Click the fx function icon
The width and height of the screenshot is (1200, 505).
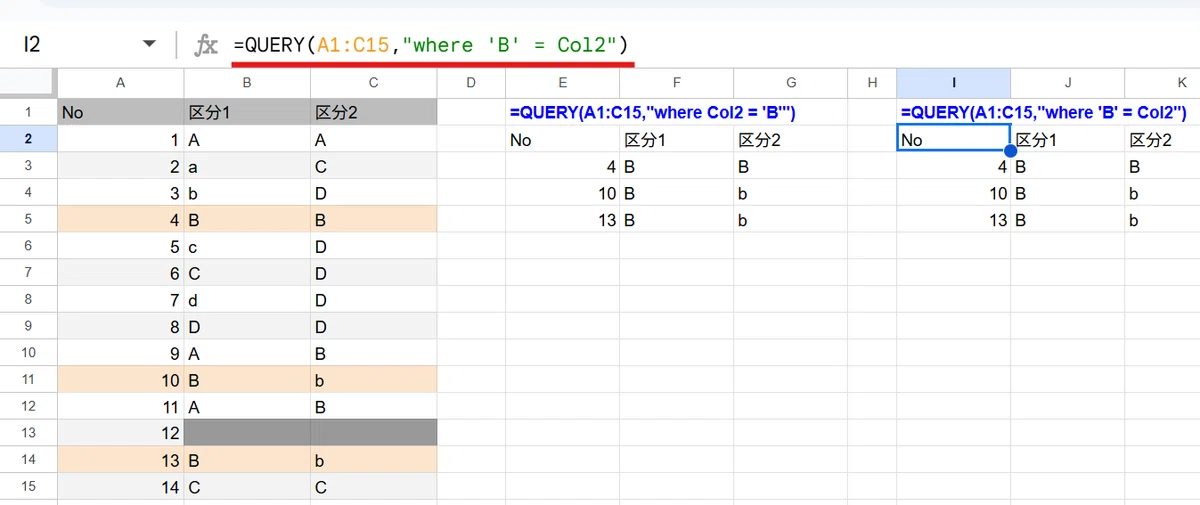click(206, 45)
